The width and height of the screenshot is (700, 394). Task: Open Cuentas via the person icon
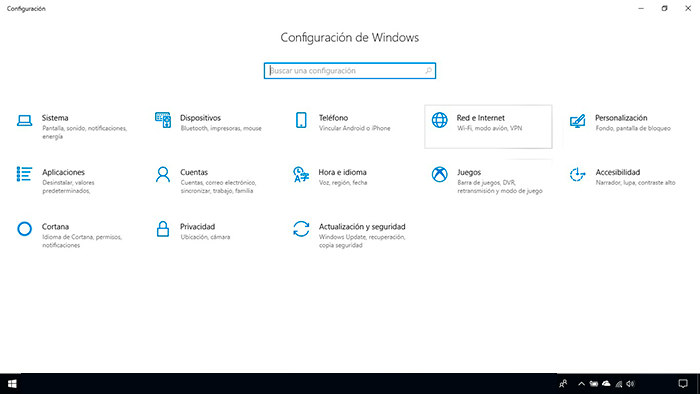click(163, 174)
